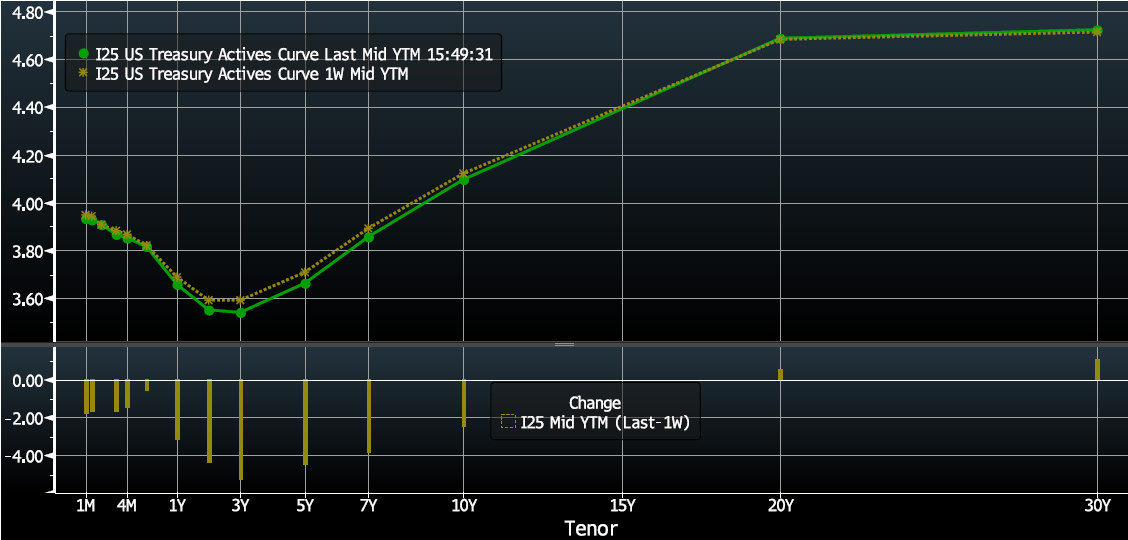This screenshot has width=1128, height=540.
Task: Click the '1Y' tenor axis label
Action: click(x=177, y=505)
